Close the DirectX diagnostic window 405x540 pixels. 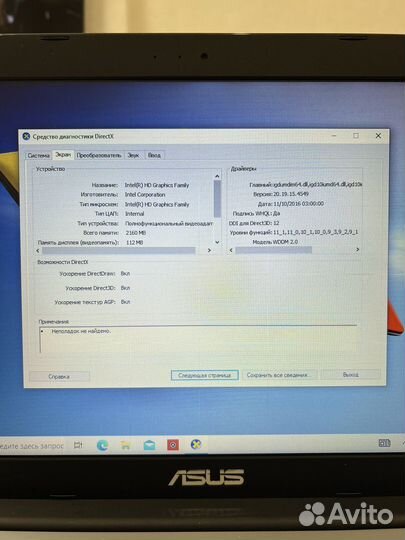pos(378,136)
